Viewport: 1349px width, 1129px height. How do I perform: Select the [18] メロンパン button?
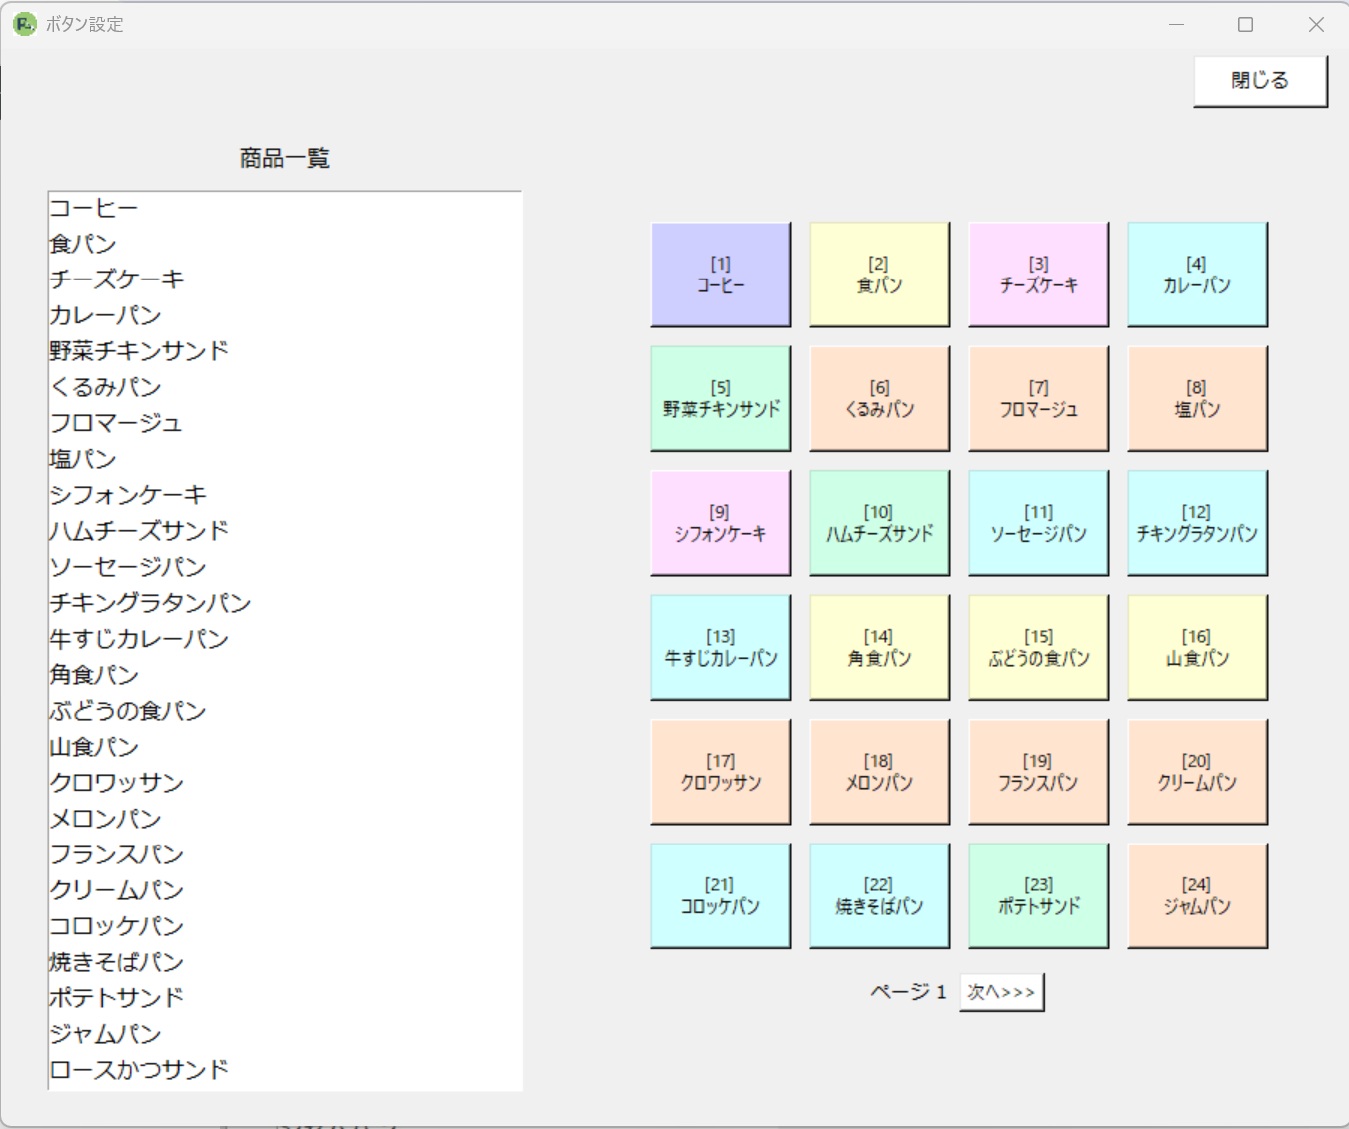(x=878, y=770)
